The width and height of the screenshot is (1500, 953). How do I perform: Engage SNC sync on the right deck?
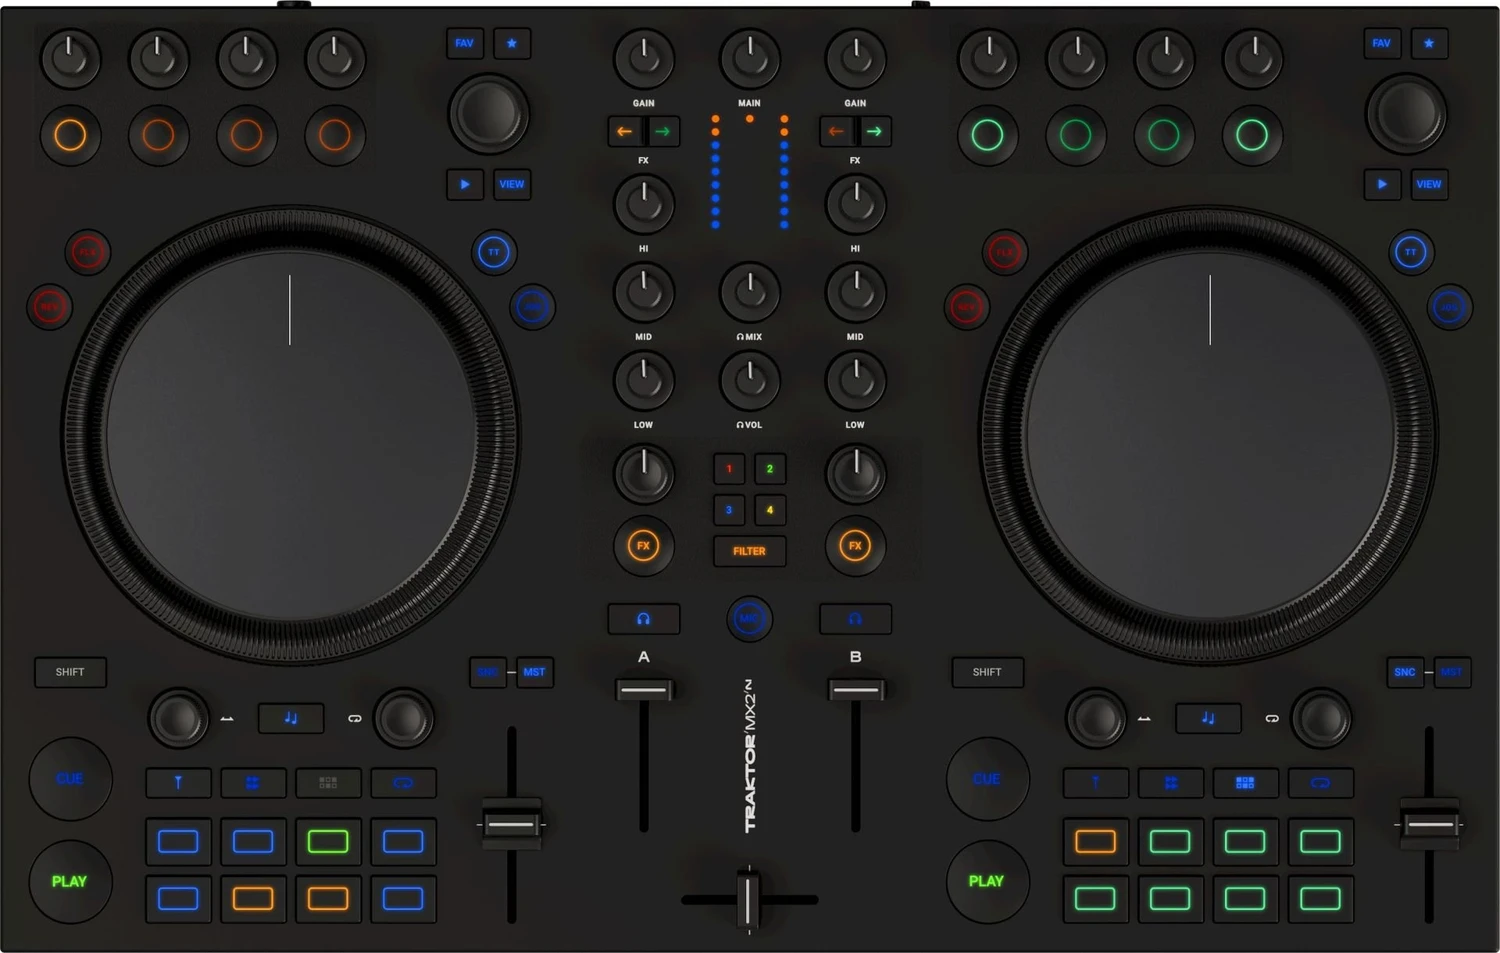[1404, 672]
